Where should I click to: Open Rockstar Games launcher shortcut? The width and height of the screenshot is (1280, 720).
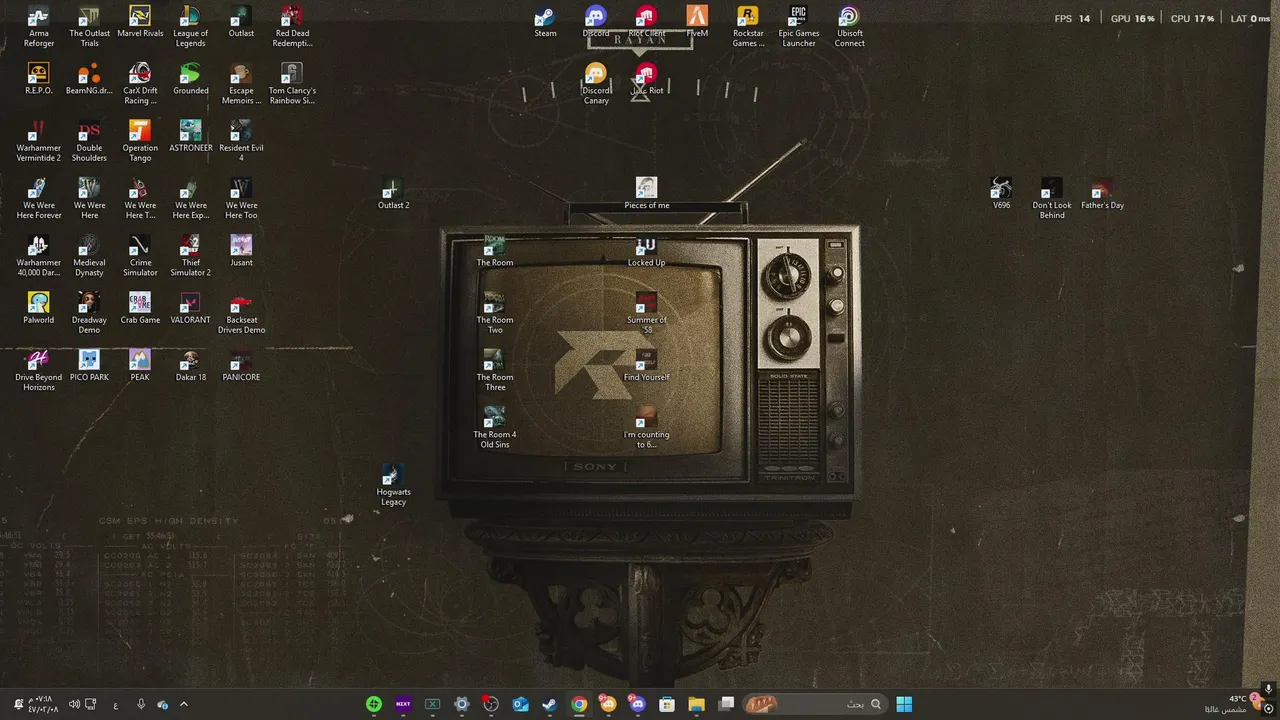click(748, 27)
